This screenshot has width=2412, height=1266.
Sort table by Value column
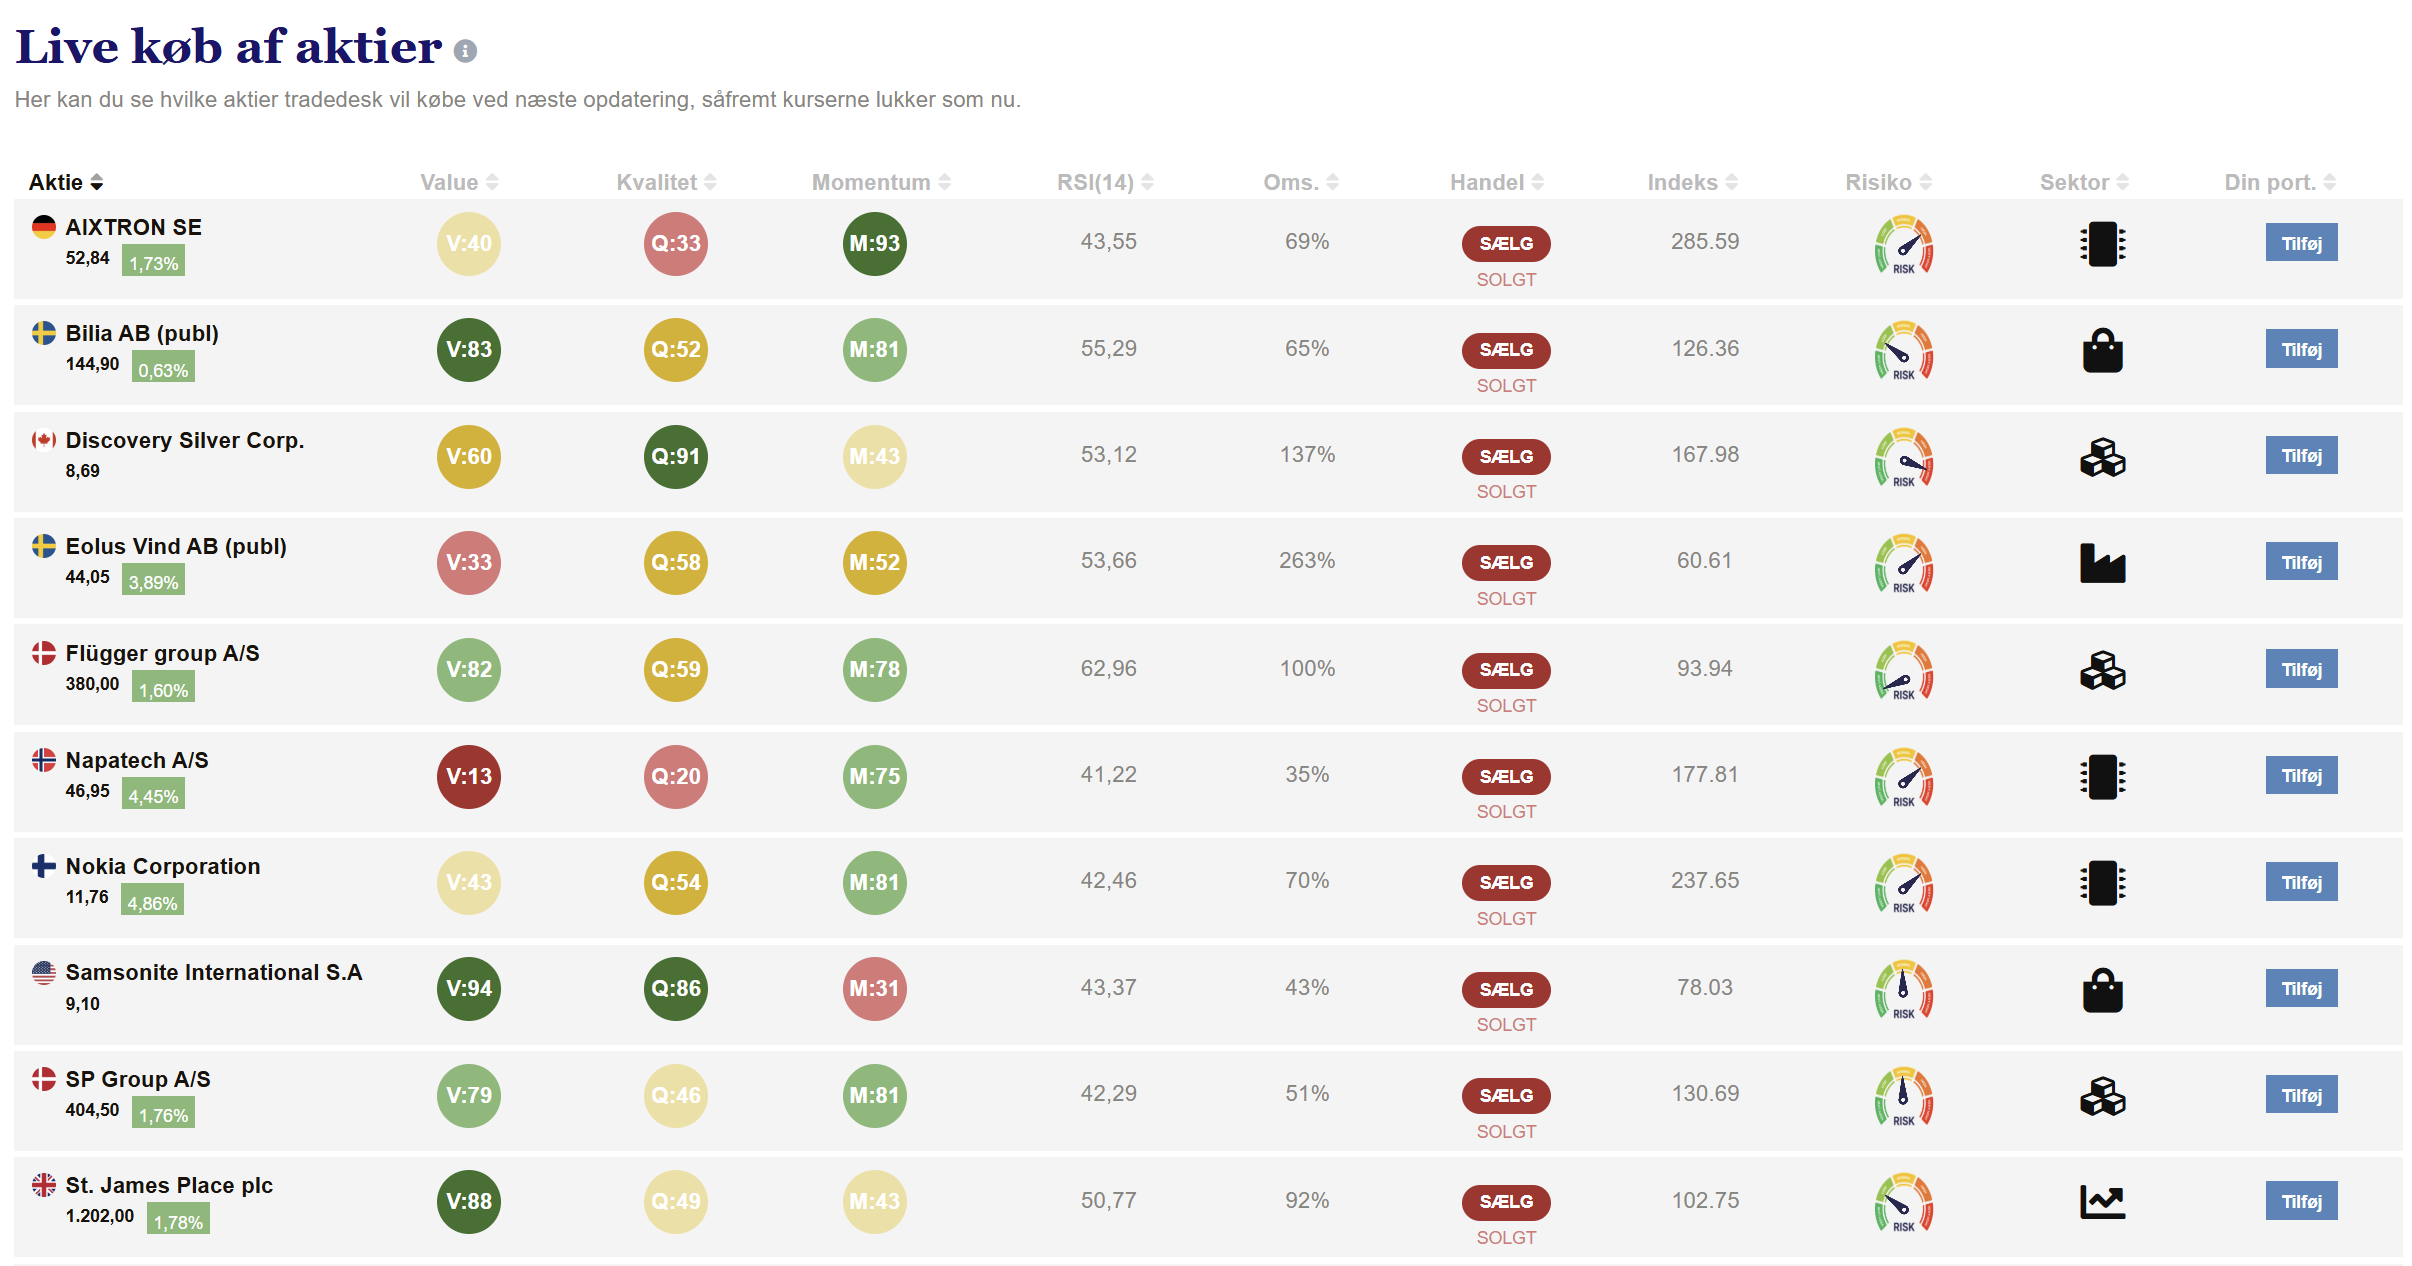click(x=459, y=182)
